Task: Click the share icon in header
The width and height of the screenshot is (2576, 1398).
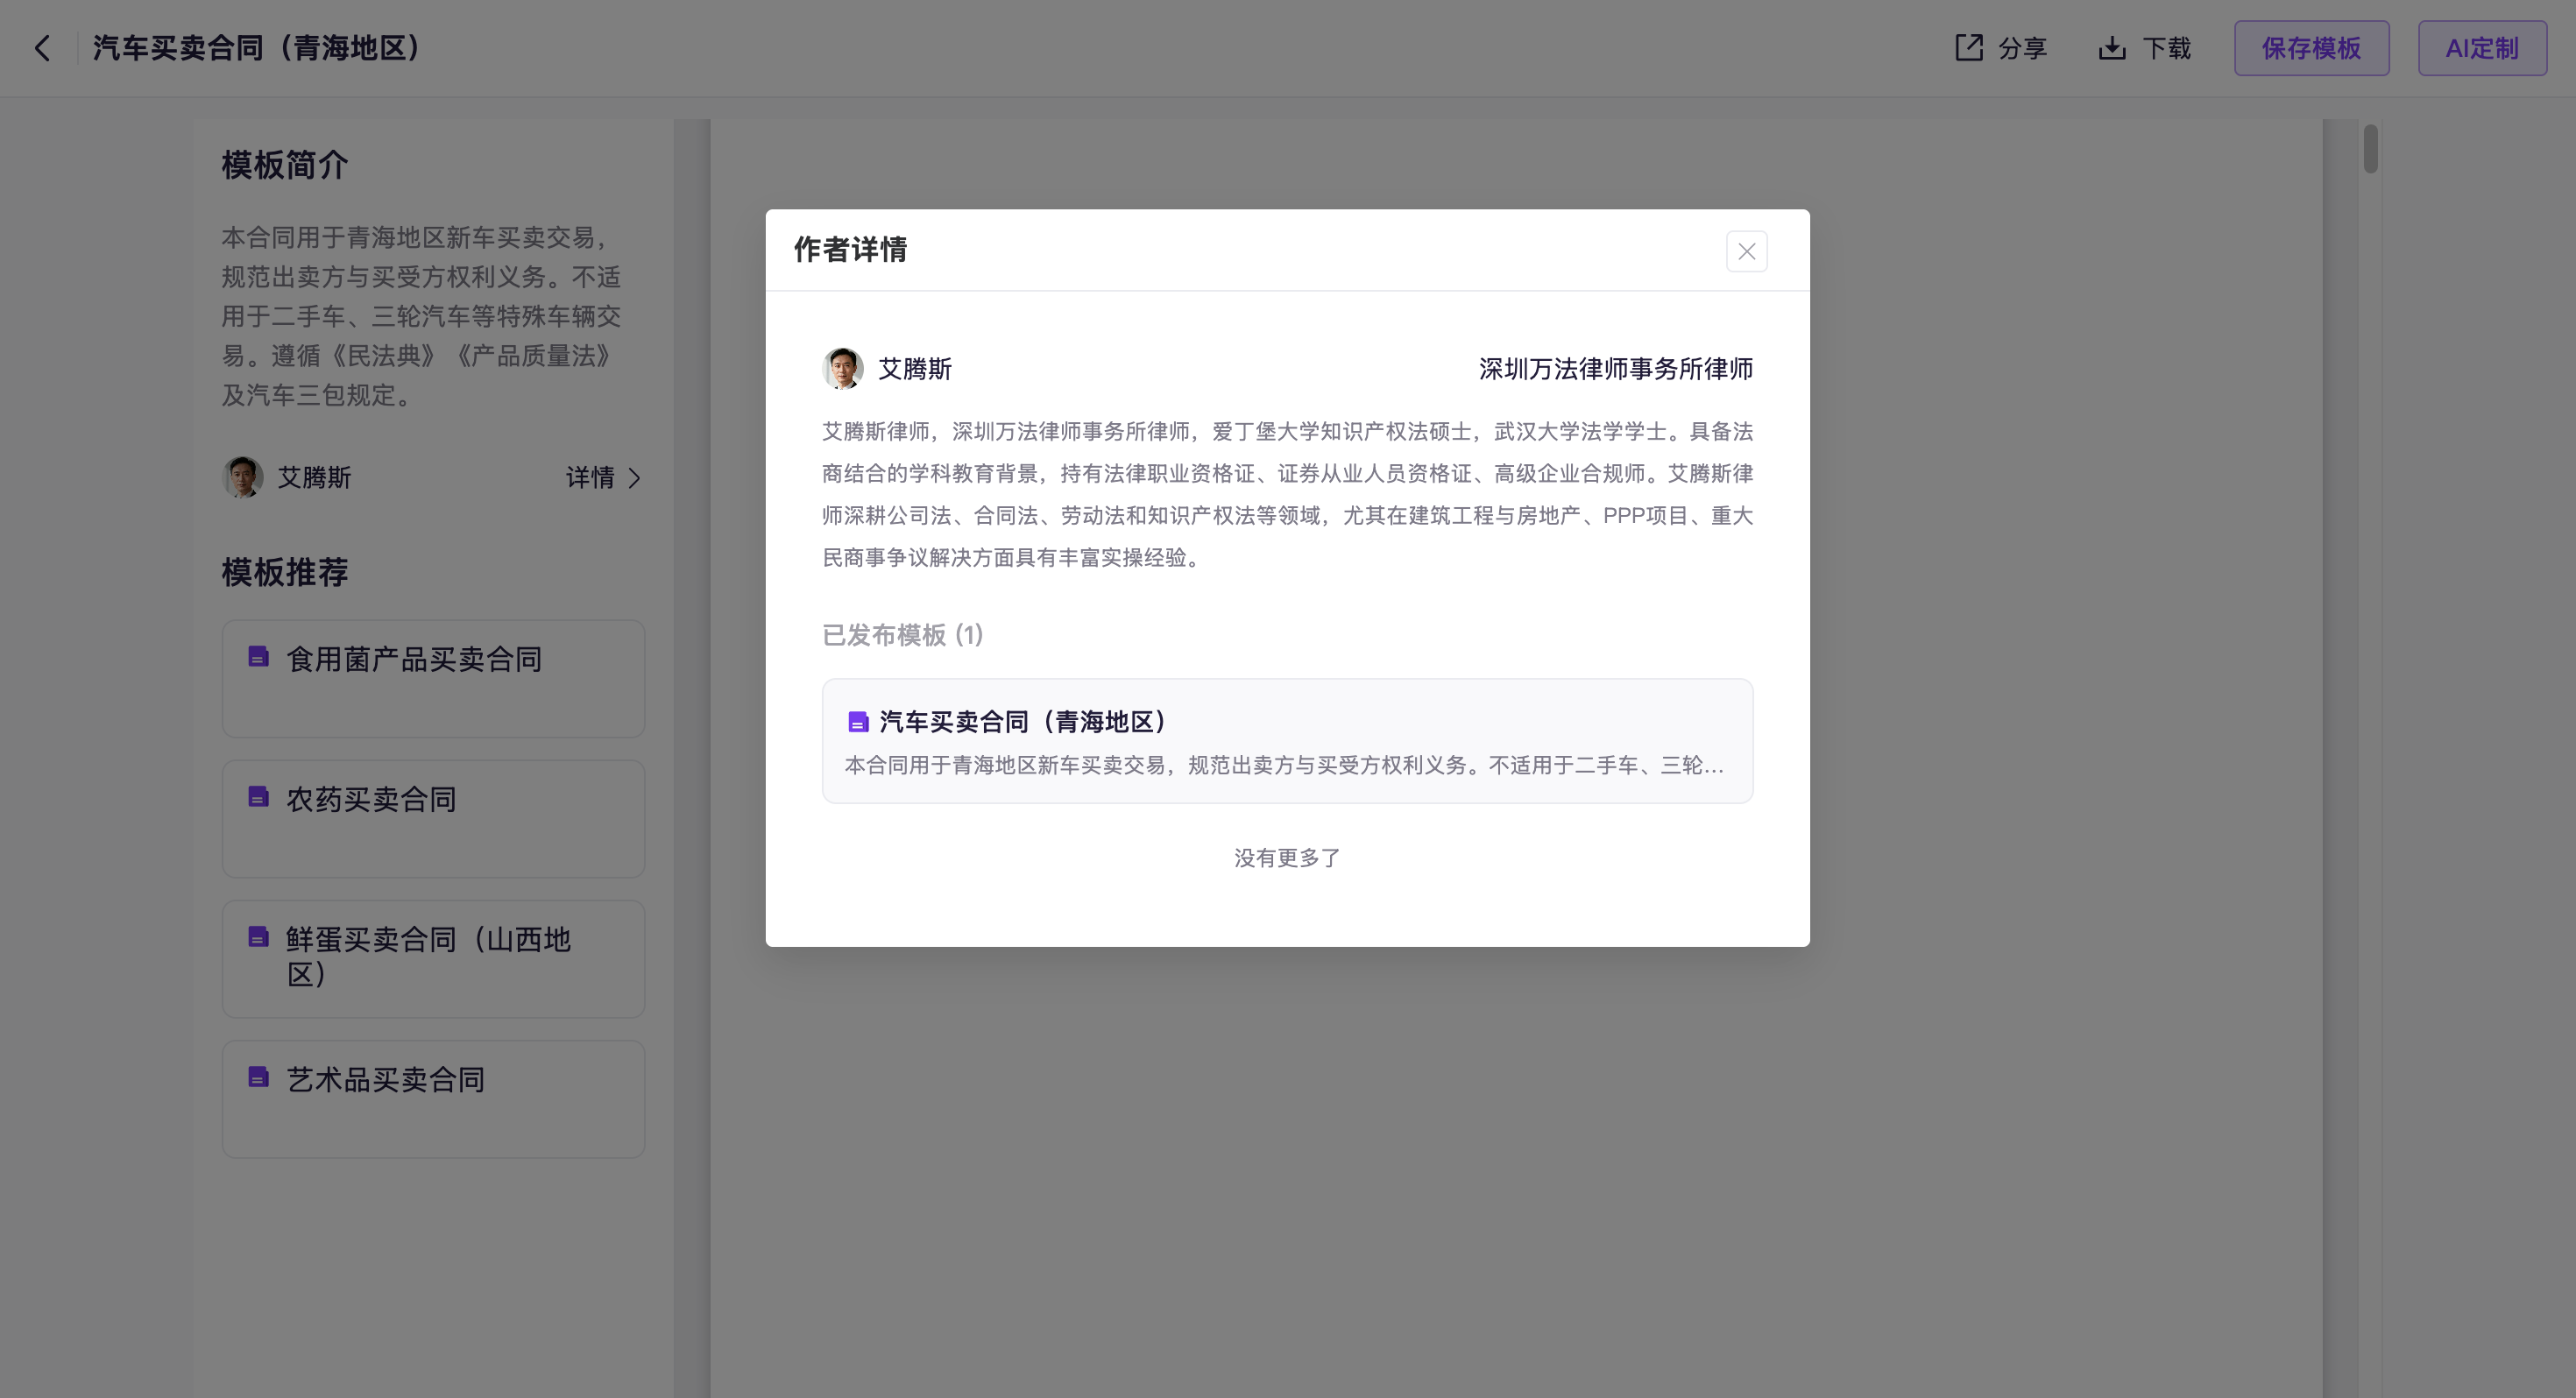Action: [x=1968, y=48]
